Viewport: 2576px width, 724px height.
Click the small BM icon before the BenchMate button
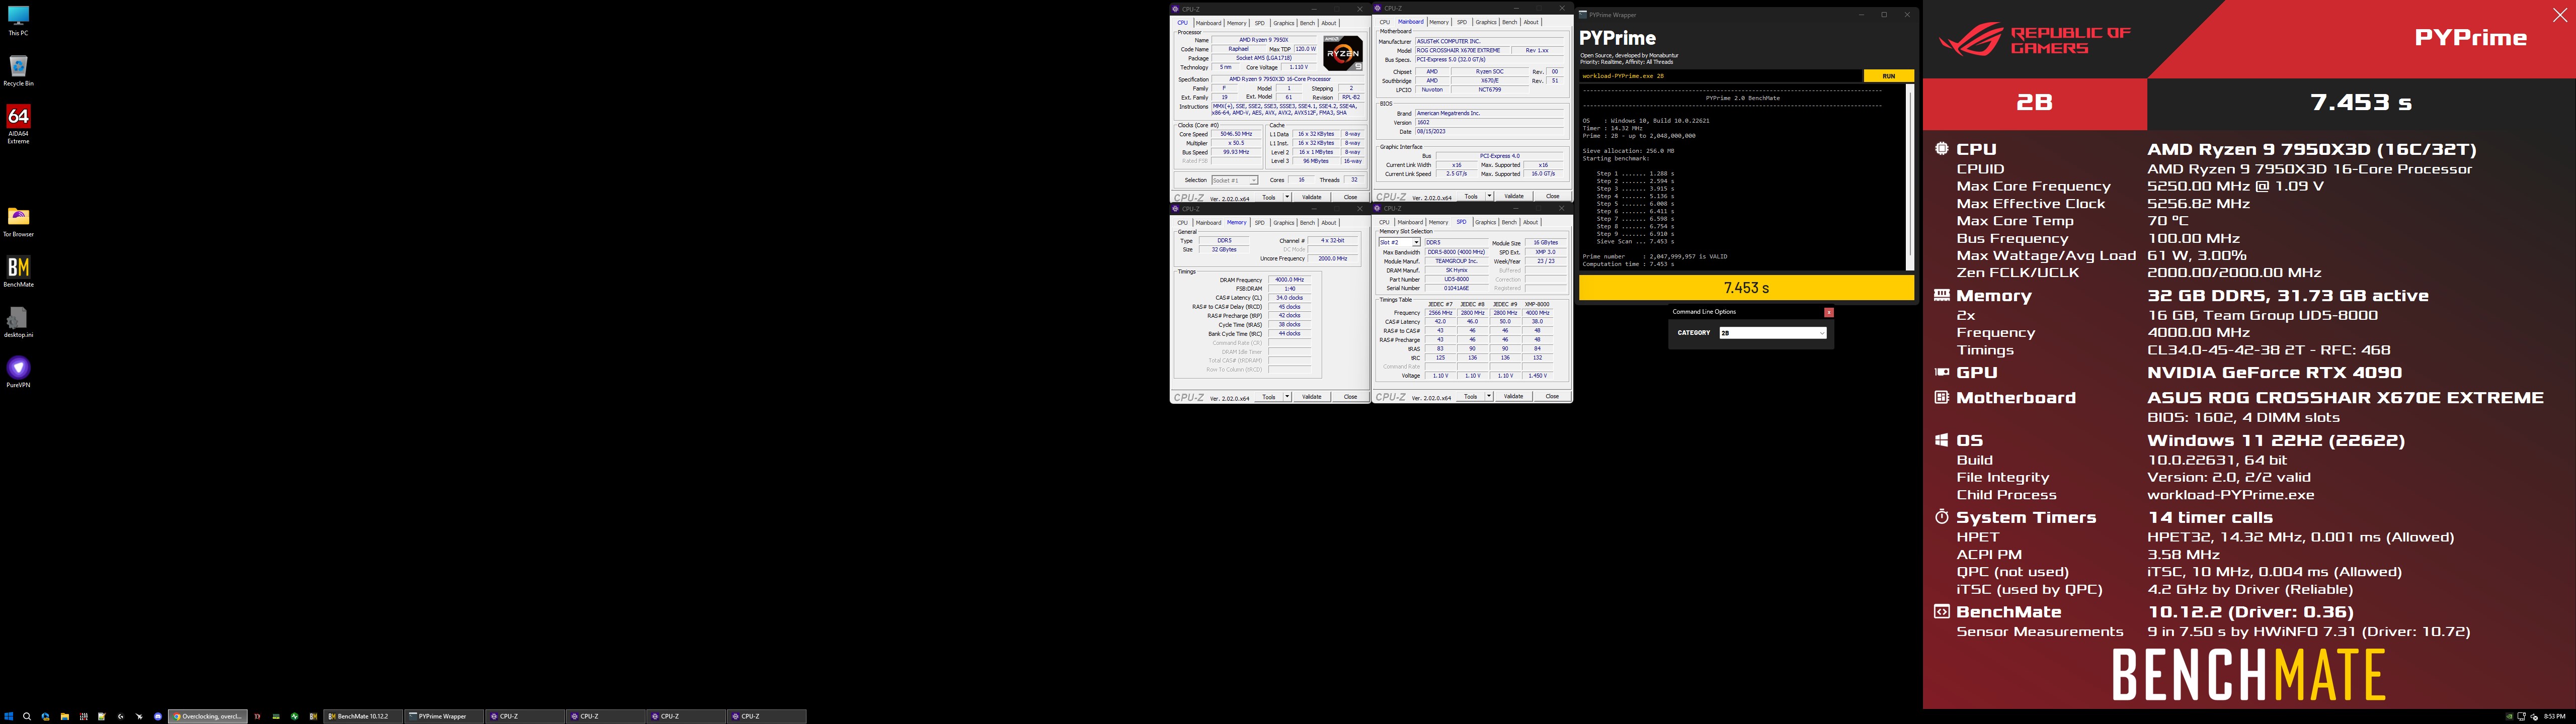coord(313,716)
